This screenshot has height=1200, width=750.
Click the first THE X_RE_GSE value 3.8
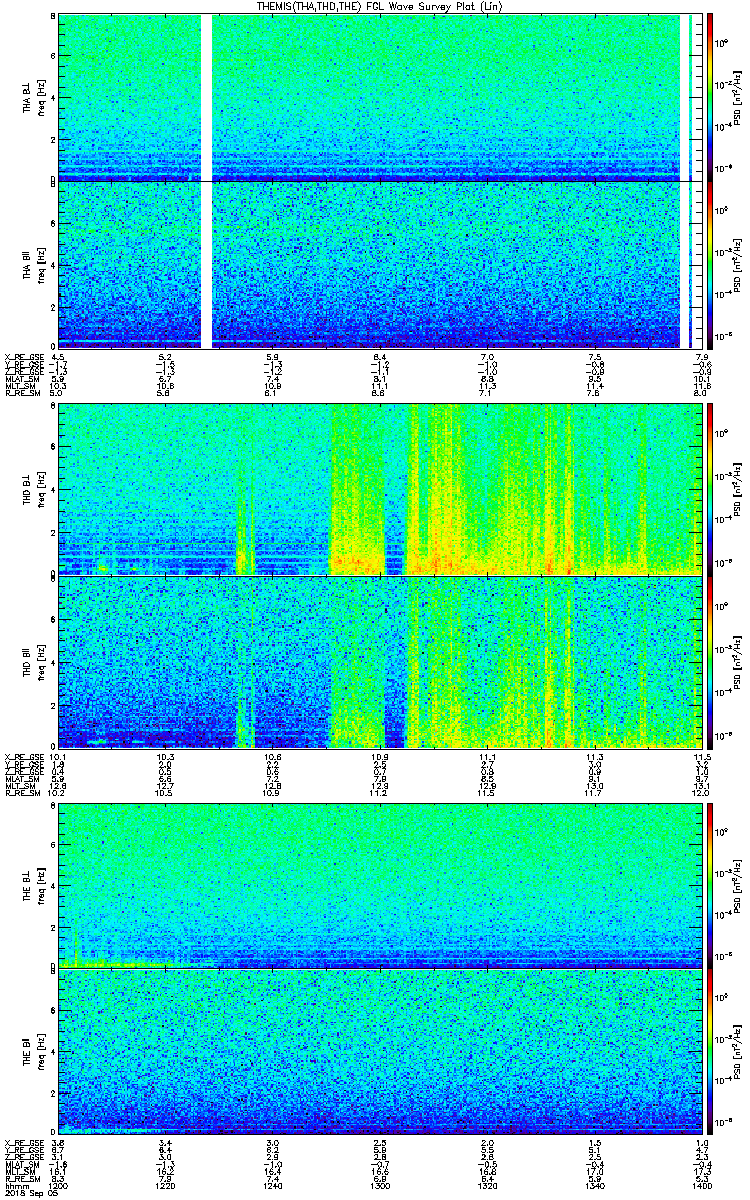58,1143
